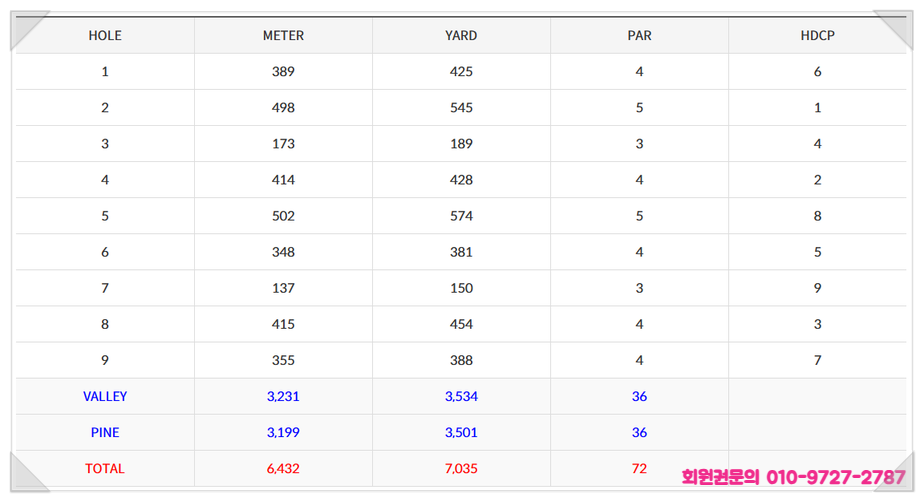This screenshot has width=924, height=502.
Task: Select the HDCP value in the 150 yard row
Action: (x=817, y=288)
